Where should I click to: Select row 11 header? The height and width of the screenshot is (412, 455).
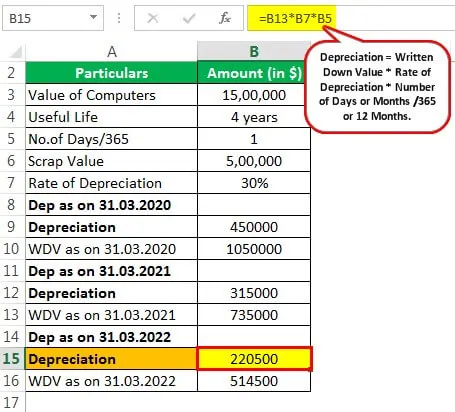pyautogui.click(x=12, y=271)
